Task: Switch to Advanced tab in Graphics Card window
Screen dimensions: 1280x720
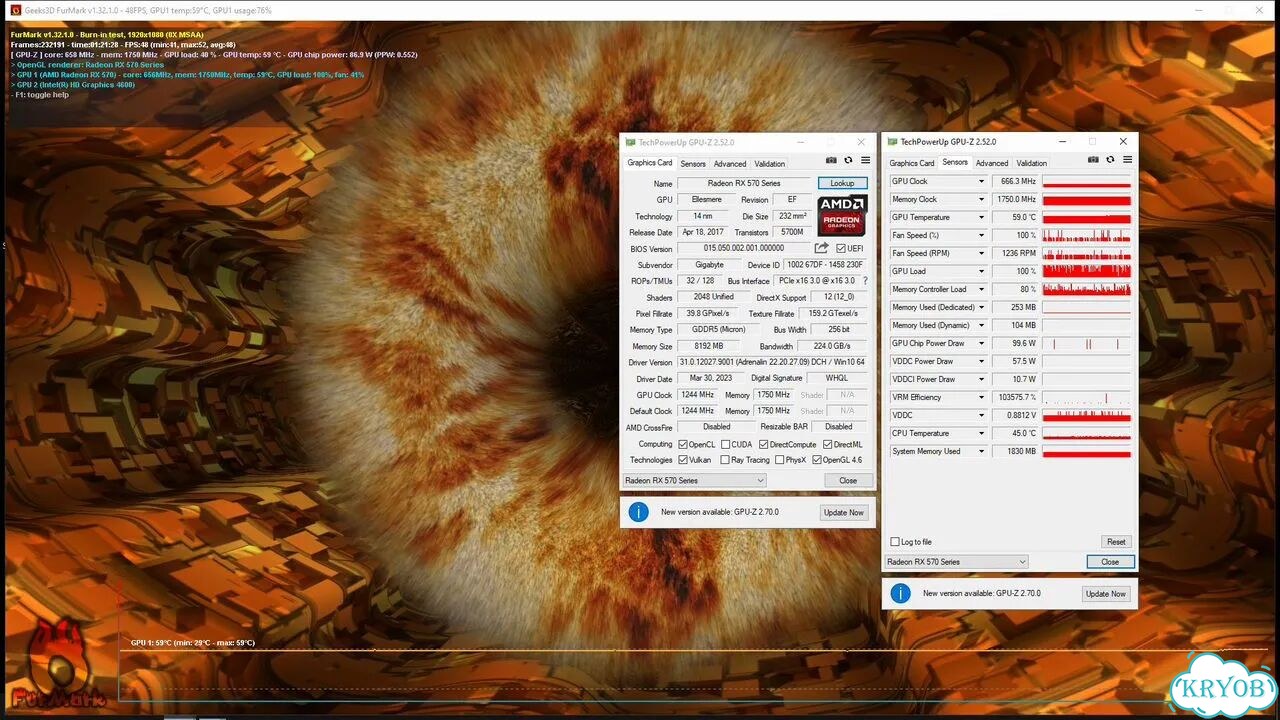Action: [730, 164]
